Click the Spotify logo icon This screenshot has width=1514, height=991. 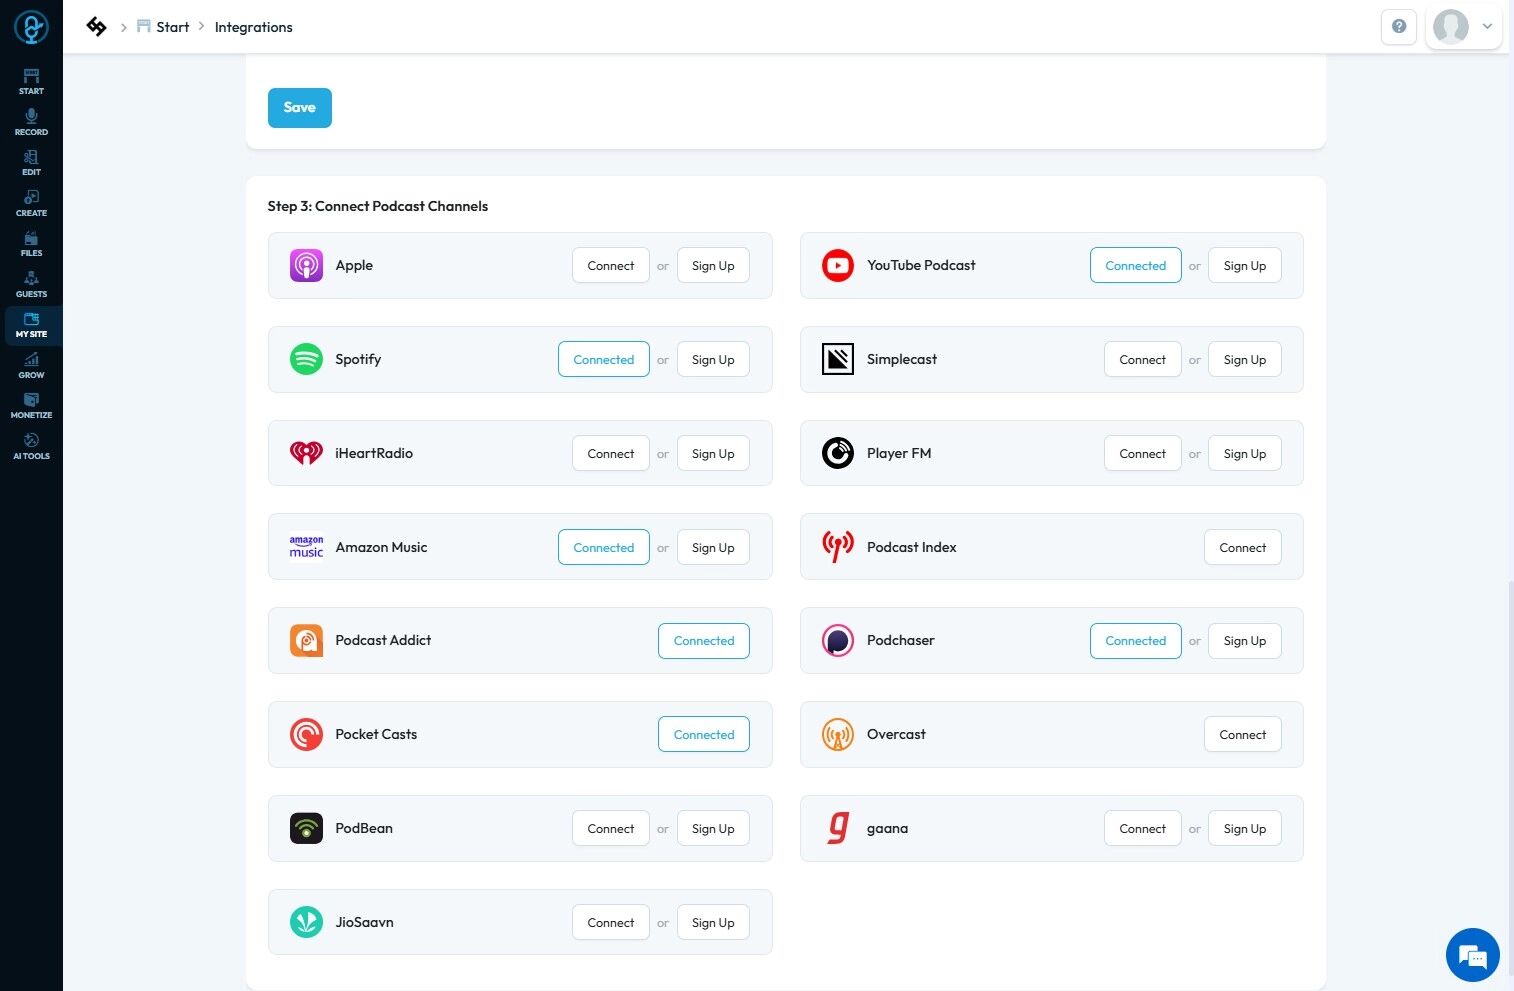306,359
